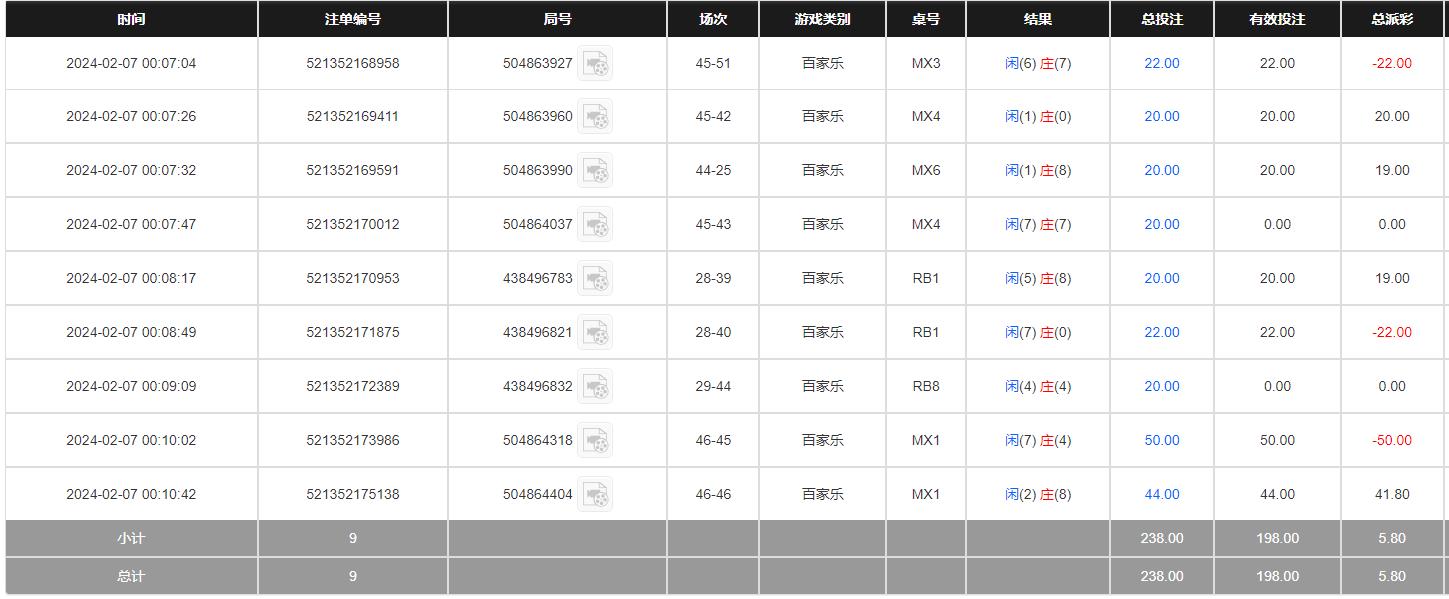Click the 总派彩 column header

point(1392,19)
